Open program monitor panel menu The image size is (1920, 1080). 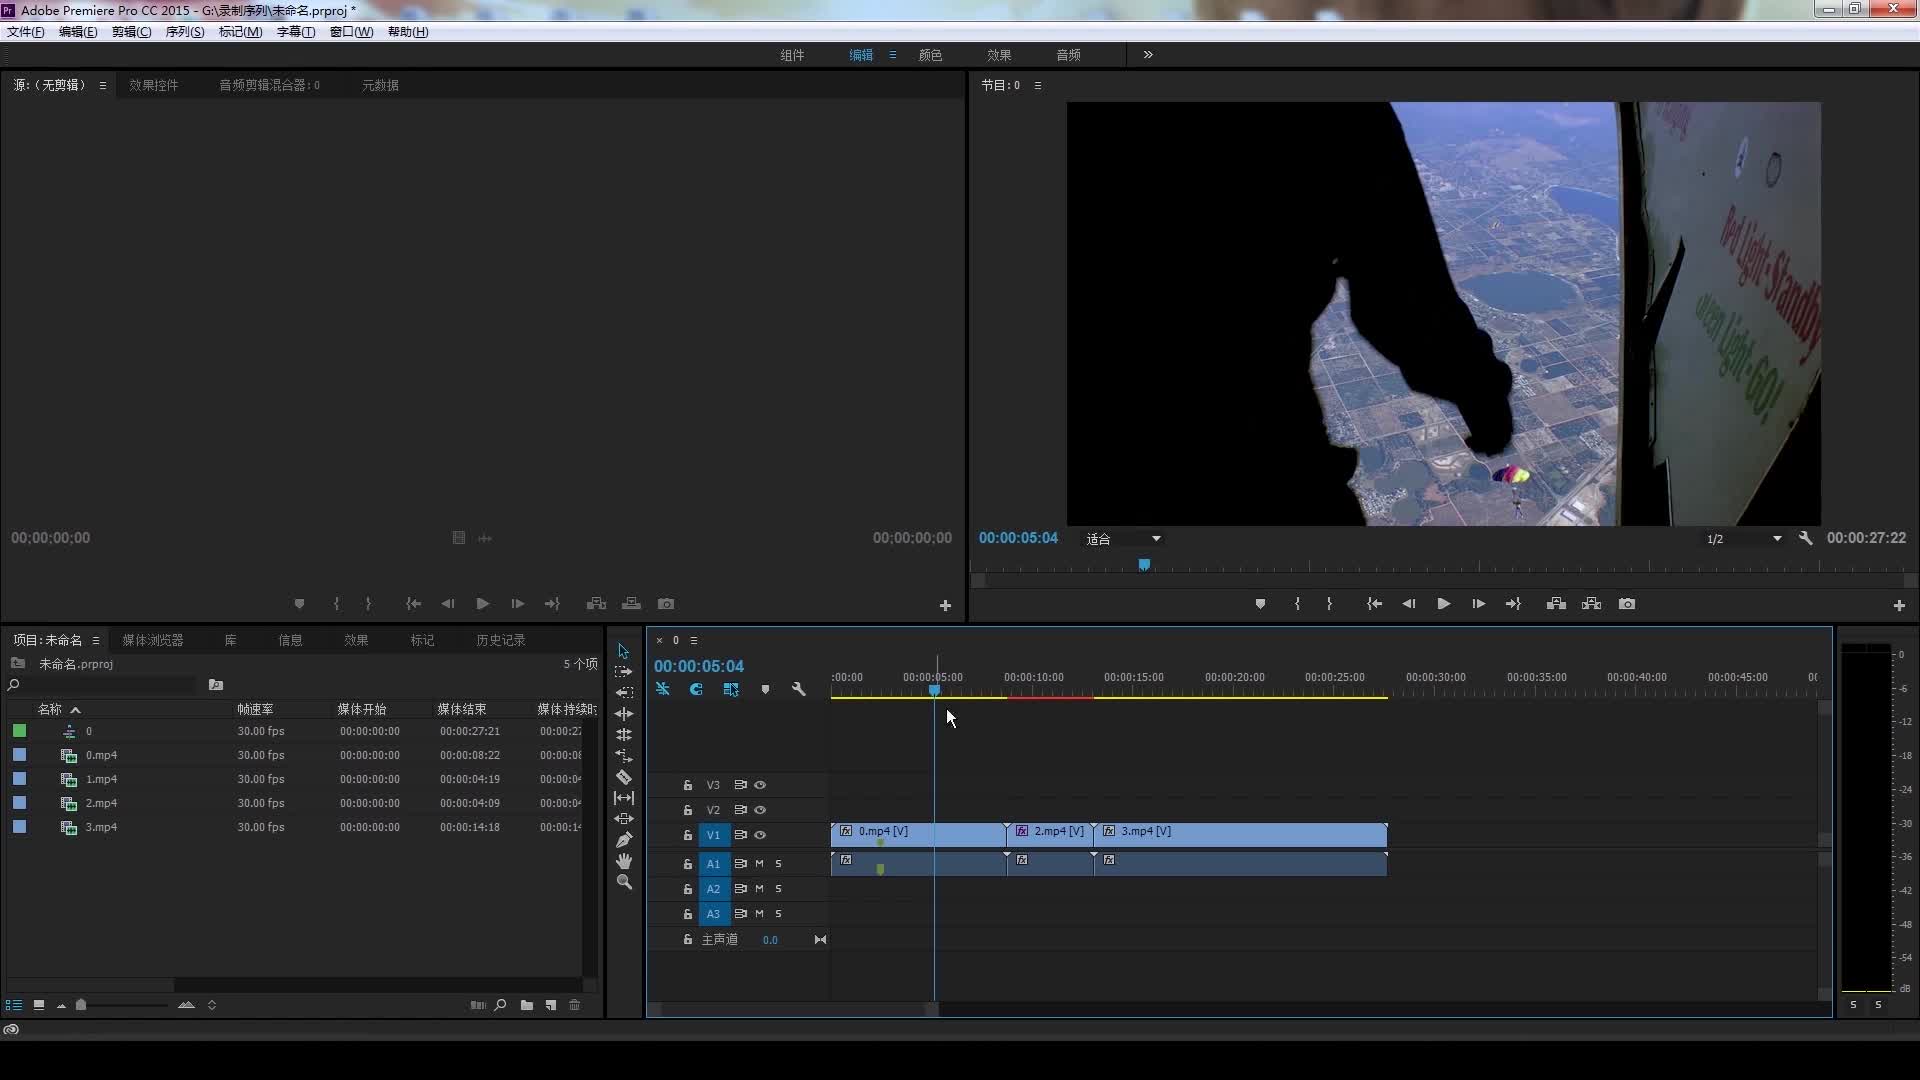1038,85
